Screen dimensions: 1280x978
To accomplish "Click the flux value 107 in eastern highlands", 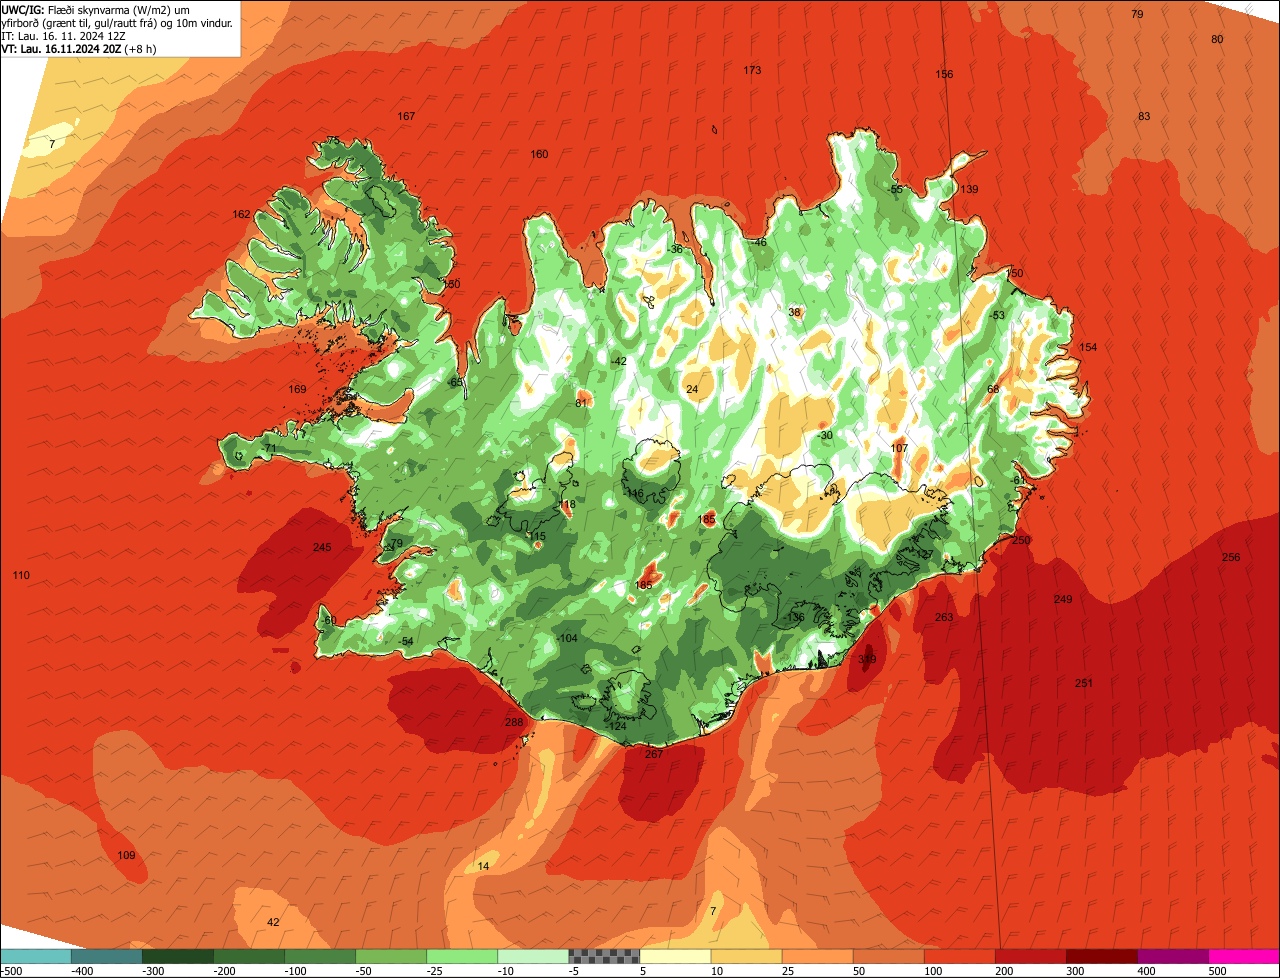I will (899, 448).
